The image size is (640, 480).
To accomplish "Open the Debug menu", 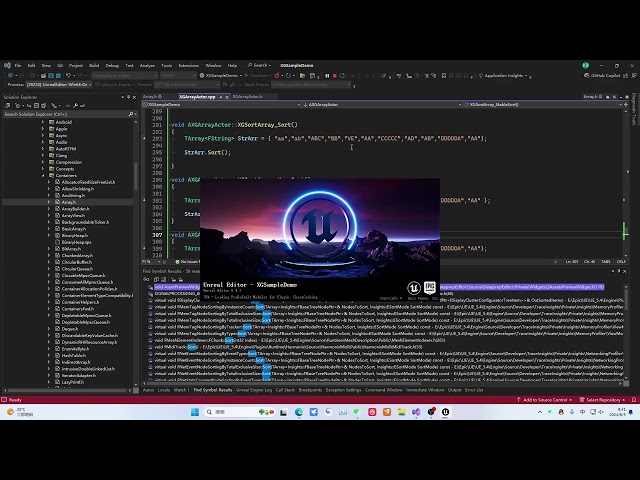I will pos(112,65).
